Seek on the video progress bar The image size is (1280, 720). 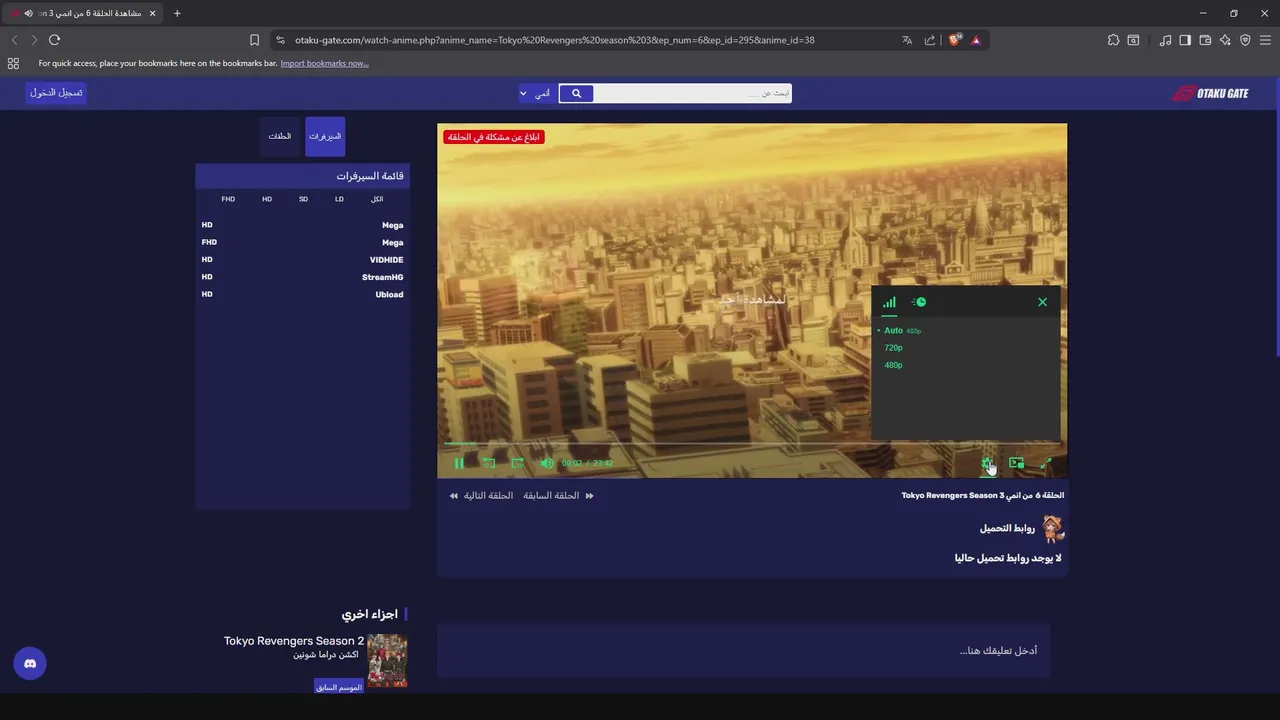(752, 442)
